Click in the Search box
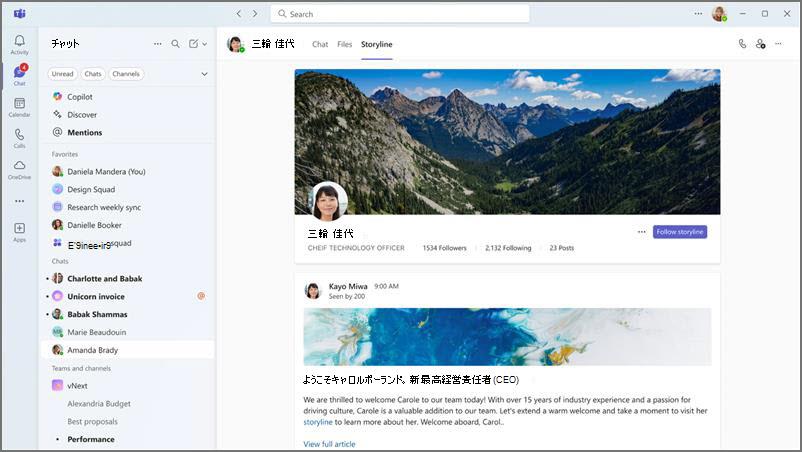 pyautogui.click(x=400, y=14)
